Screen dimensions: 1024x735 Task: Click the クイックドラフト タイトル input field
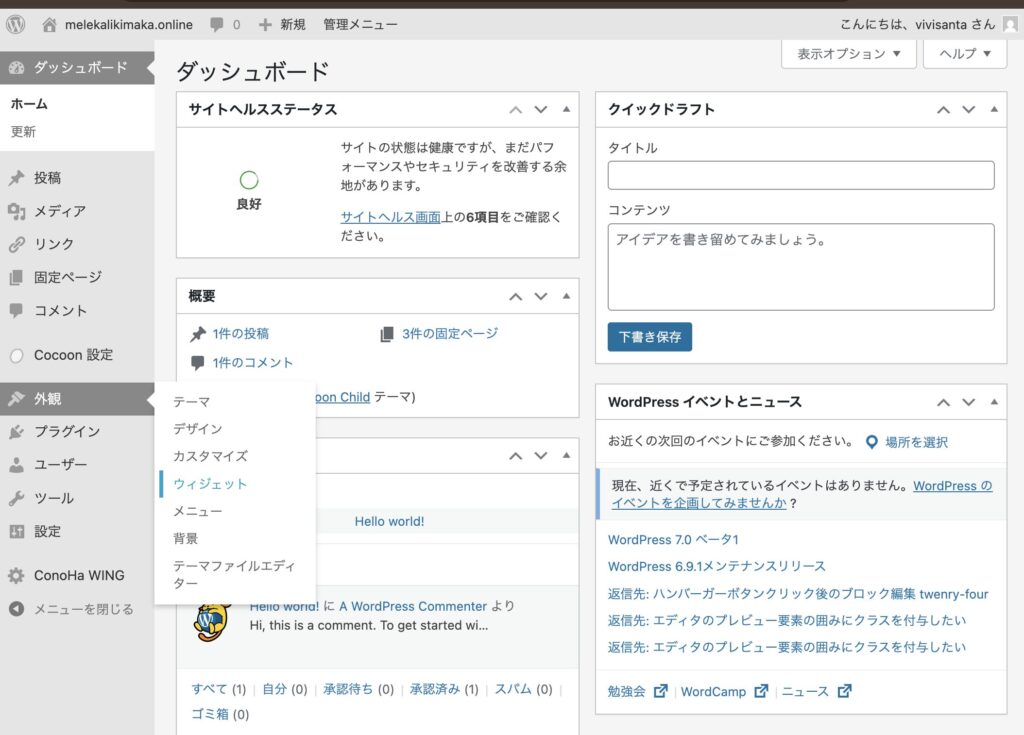pos(800,175)
